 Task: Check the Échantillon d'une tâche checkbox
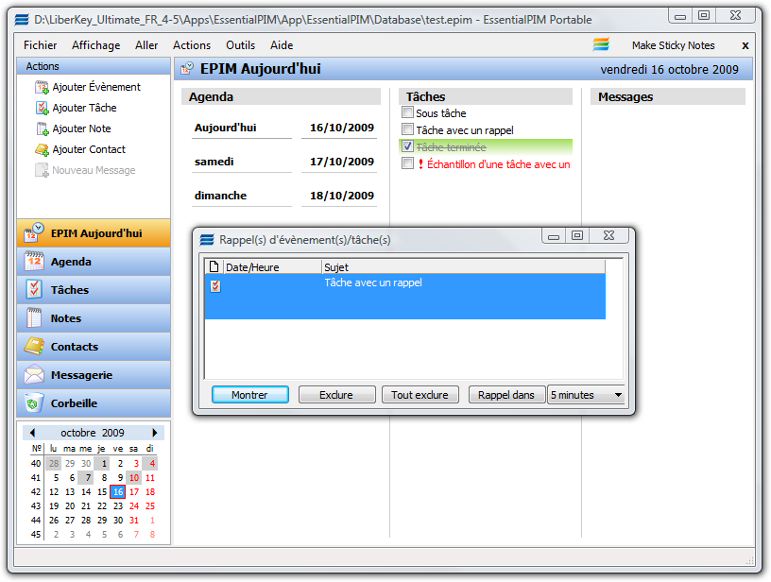[407, 163]
